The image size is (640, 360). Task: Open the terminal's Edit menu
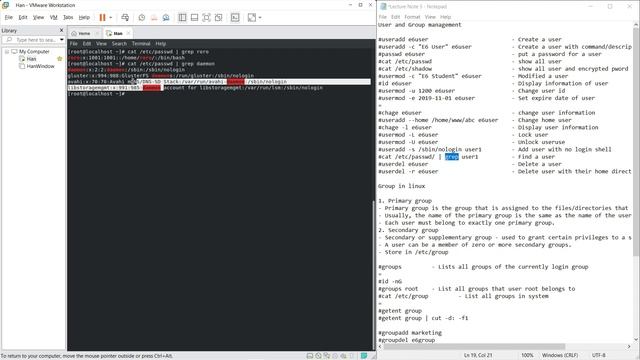coord(87,44)
